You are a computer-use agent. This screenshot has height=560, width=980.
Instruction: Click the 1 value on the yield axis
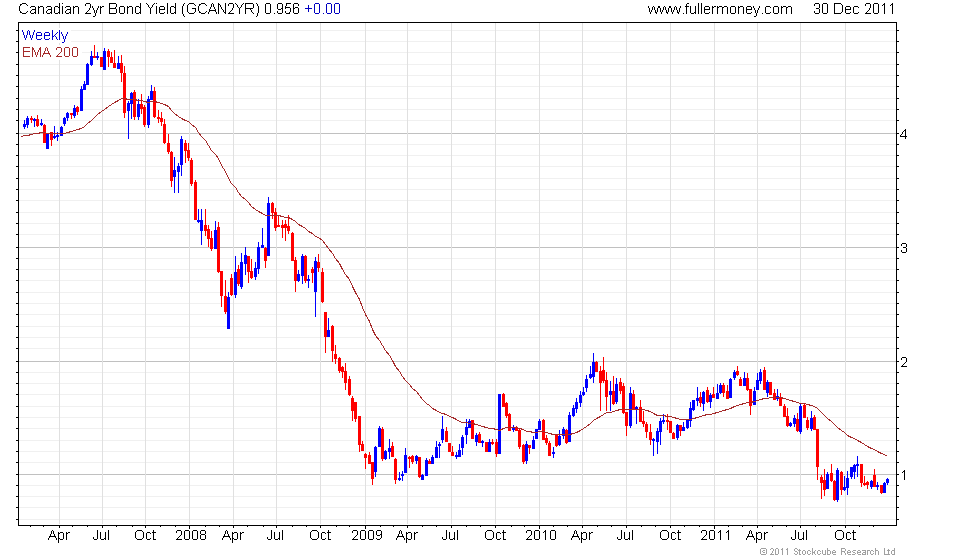point(904,475)
